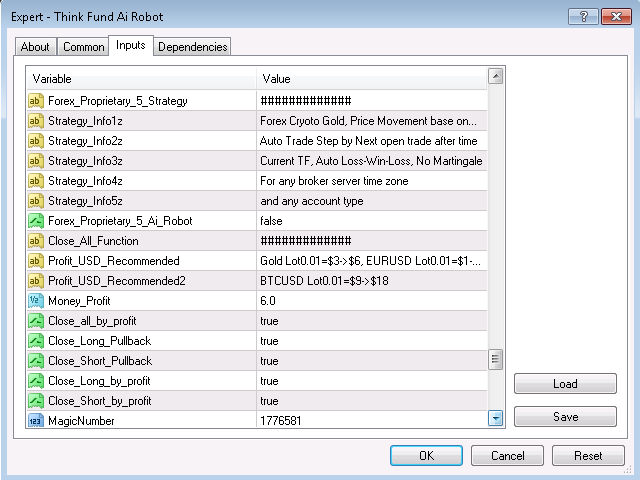Click the string icon next to Strategy_Info1z
This screenshot has width=640, height=480.
(36, 121)
